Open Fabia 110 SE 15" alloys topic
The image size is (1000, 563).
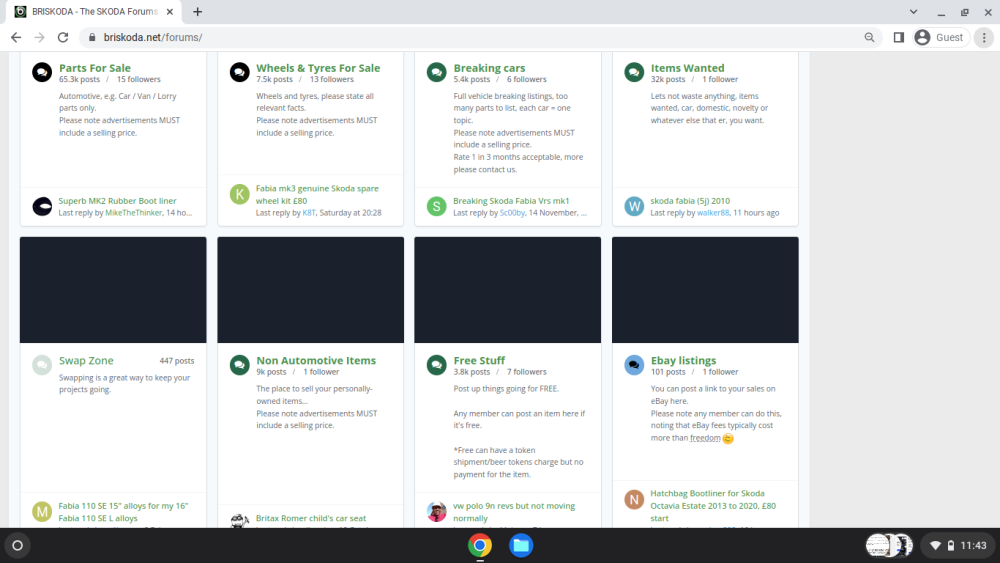click(123, 512)
